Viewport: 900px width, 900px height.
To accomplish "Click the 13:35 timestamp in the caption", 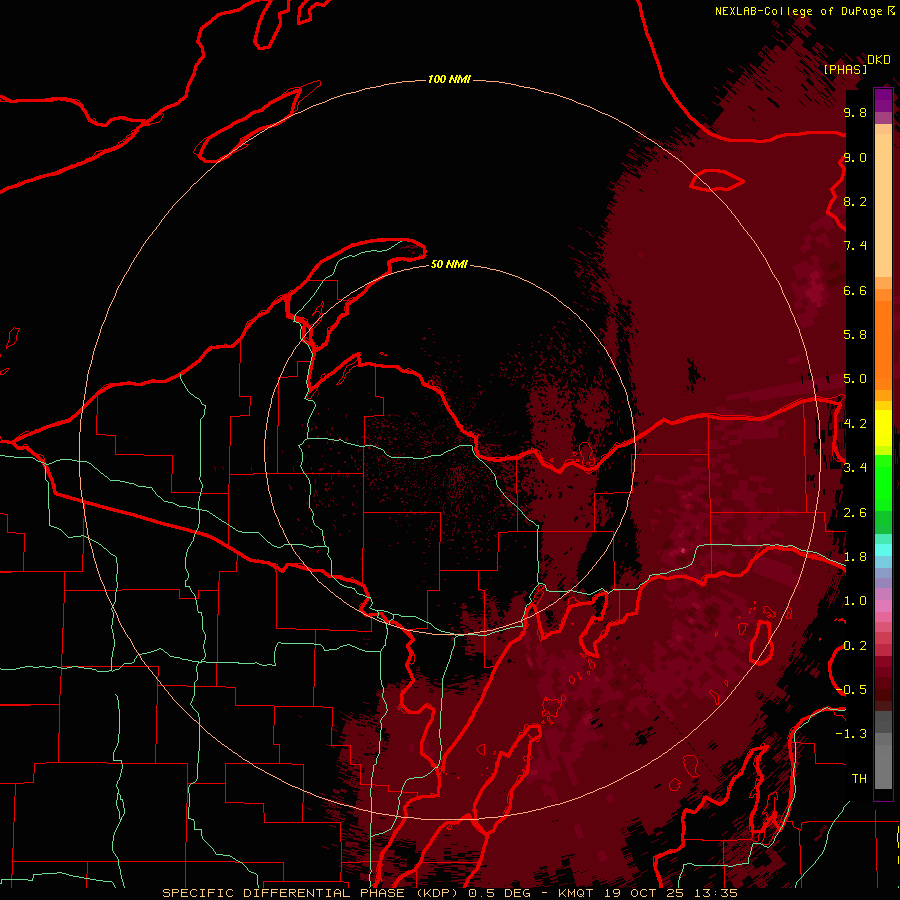I will 715,893.
